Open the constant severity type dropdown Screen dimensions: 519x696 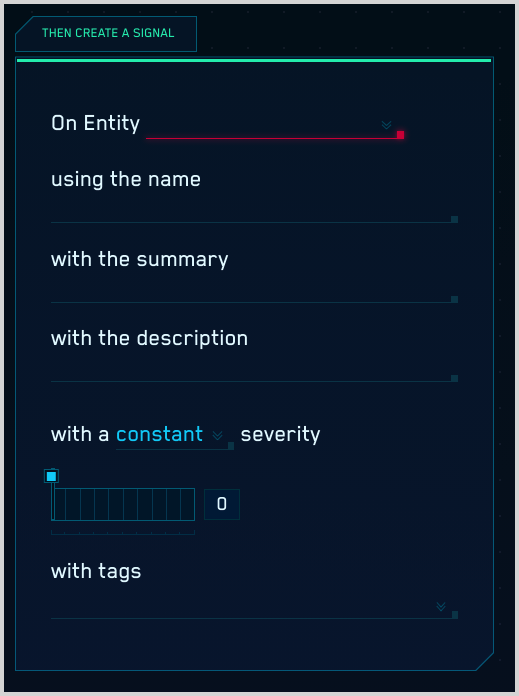point(174,436)
